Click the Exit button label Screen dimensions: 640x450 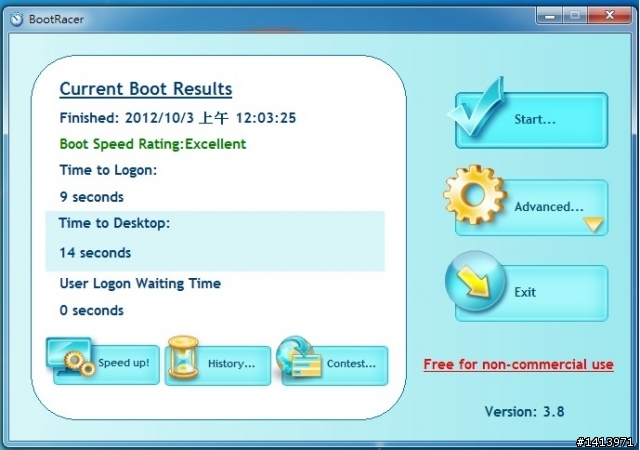point(525,292)
